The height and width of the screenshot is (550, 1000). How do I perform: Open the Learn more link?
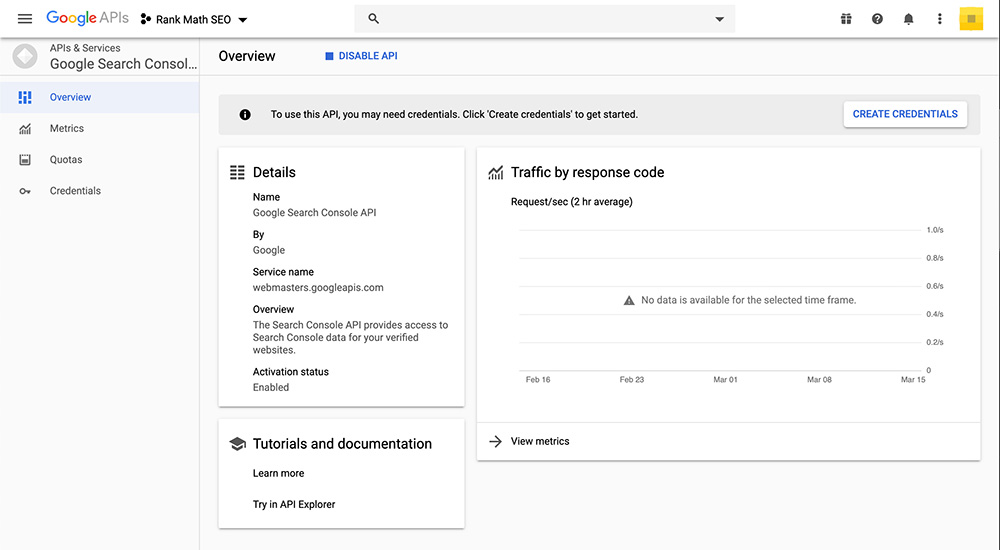point(278,473)
